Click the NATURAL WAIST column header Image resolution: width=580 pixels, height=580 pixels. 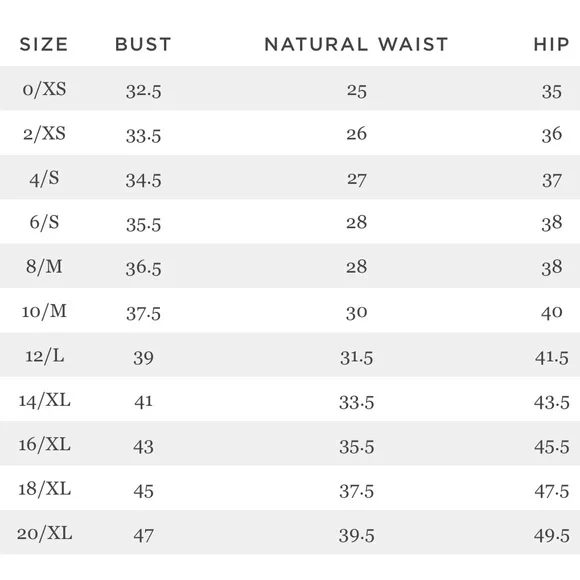tap(356, 44)
